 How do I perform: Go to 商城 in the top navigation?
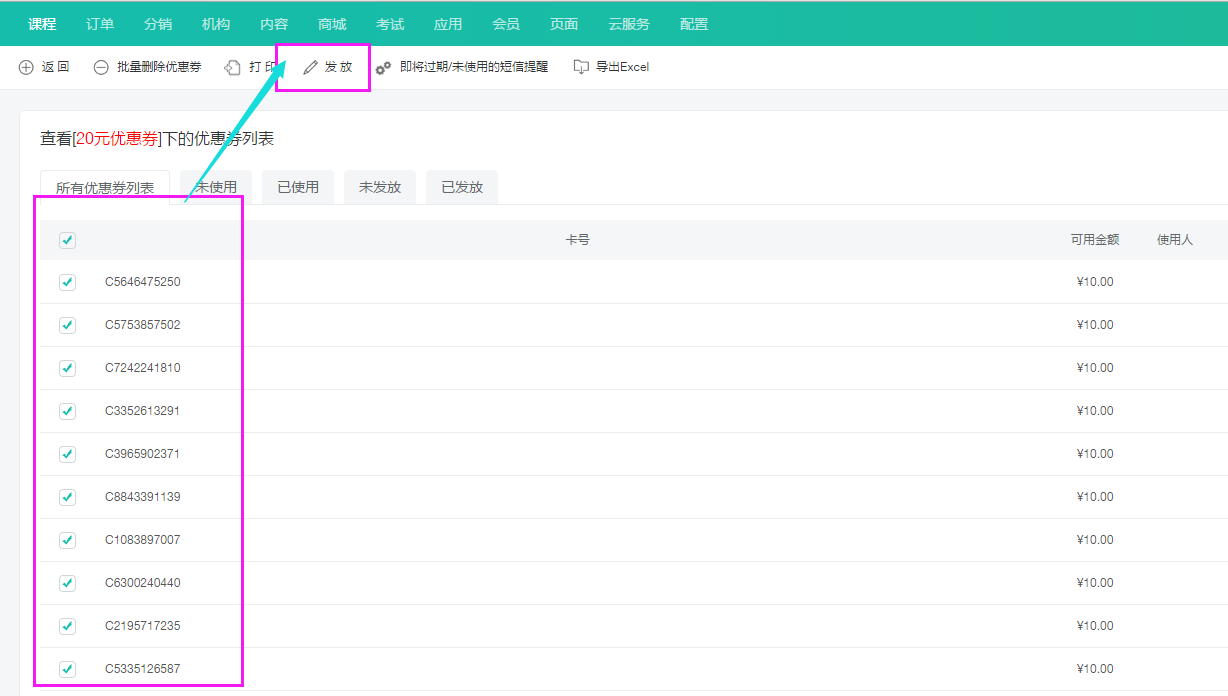tap(332, 24)
